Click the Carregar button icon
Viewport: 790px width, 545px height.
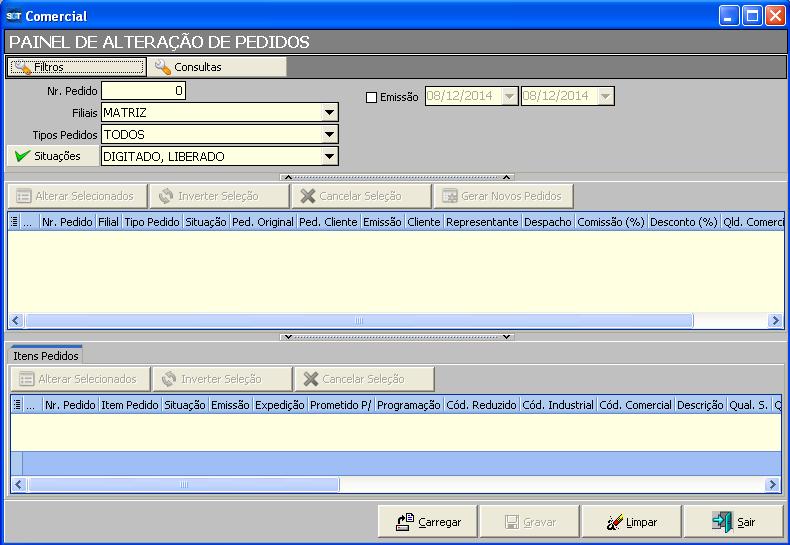[x=405, y=522]
